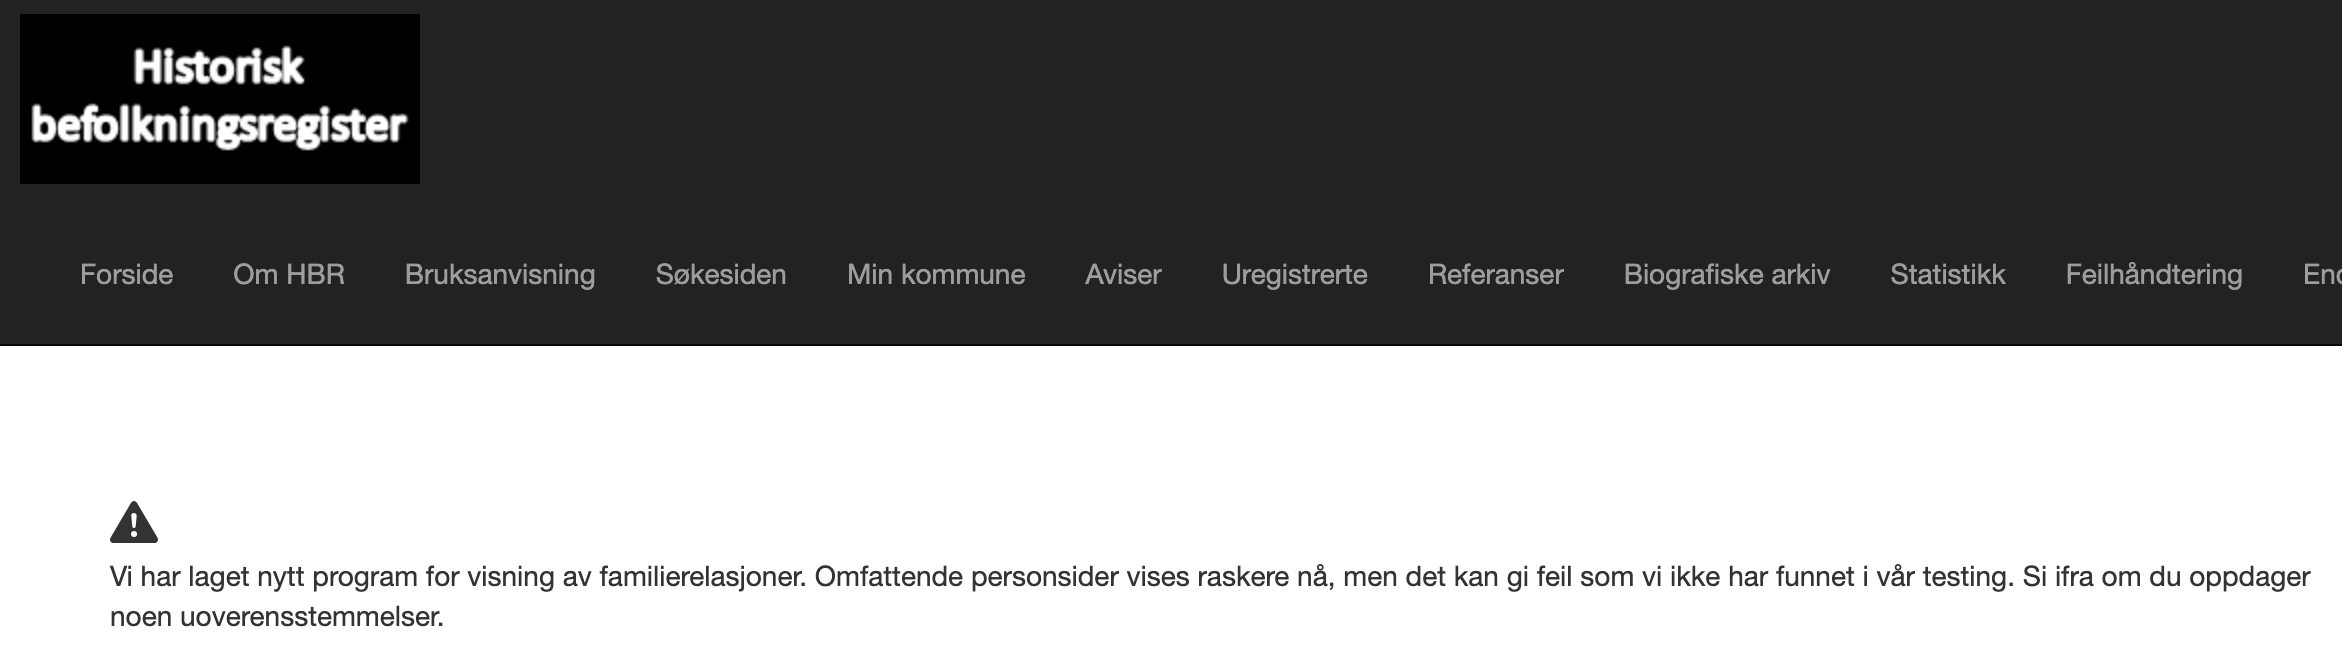Go to the Uregistrerte page
Image resolution: width=2342 pixels, height=666 pixels.
(x=1294, y=275)
